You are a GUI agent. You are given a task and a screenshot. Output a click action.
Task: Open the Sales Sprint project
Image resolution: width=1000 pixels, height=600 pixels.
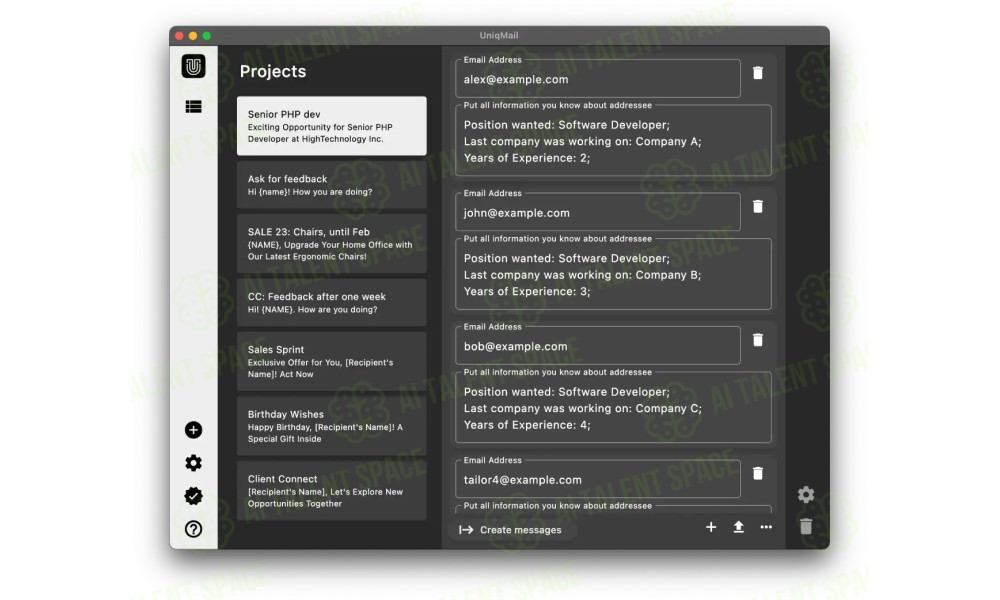pyautogui.click(x=332, y=361)
